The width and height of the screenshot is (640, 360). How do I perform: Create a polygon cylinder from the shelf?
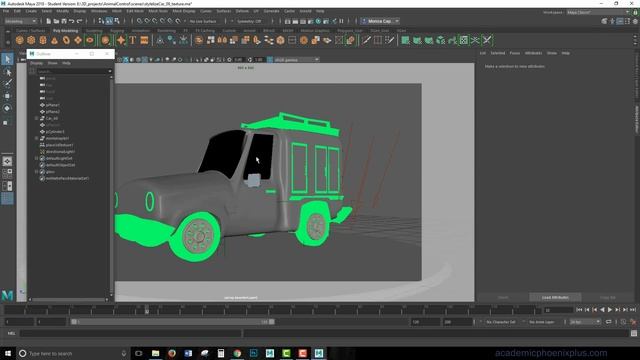pyautogui.click(x=43, y=40)
